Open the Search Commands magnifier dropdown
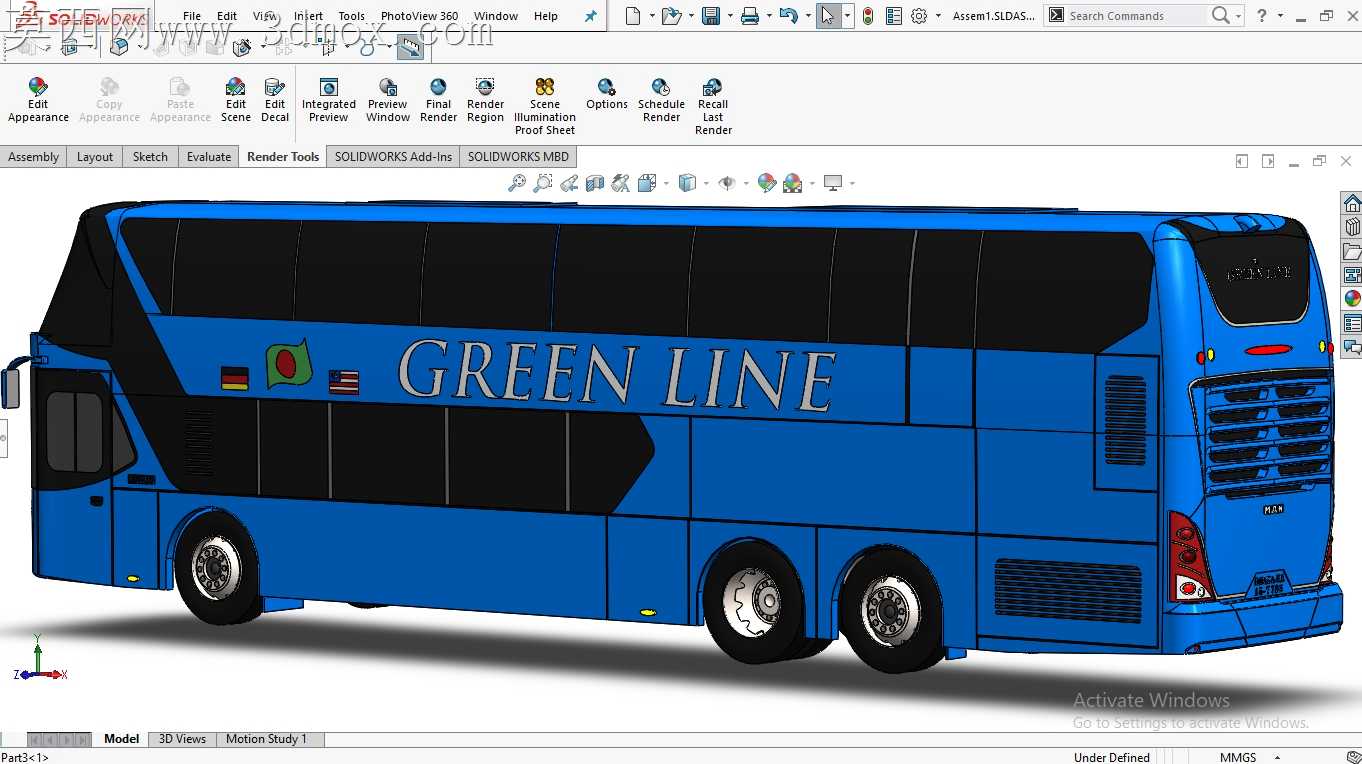 [x=1239, y=16]
